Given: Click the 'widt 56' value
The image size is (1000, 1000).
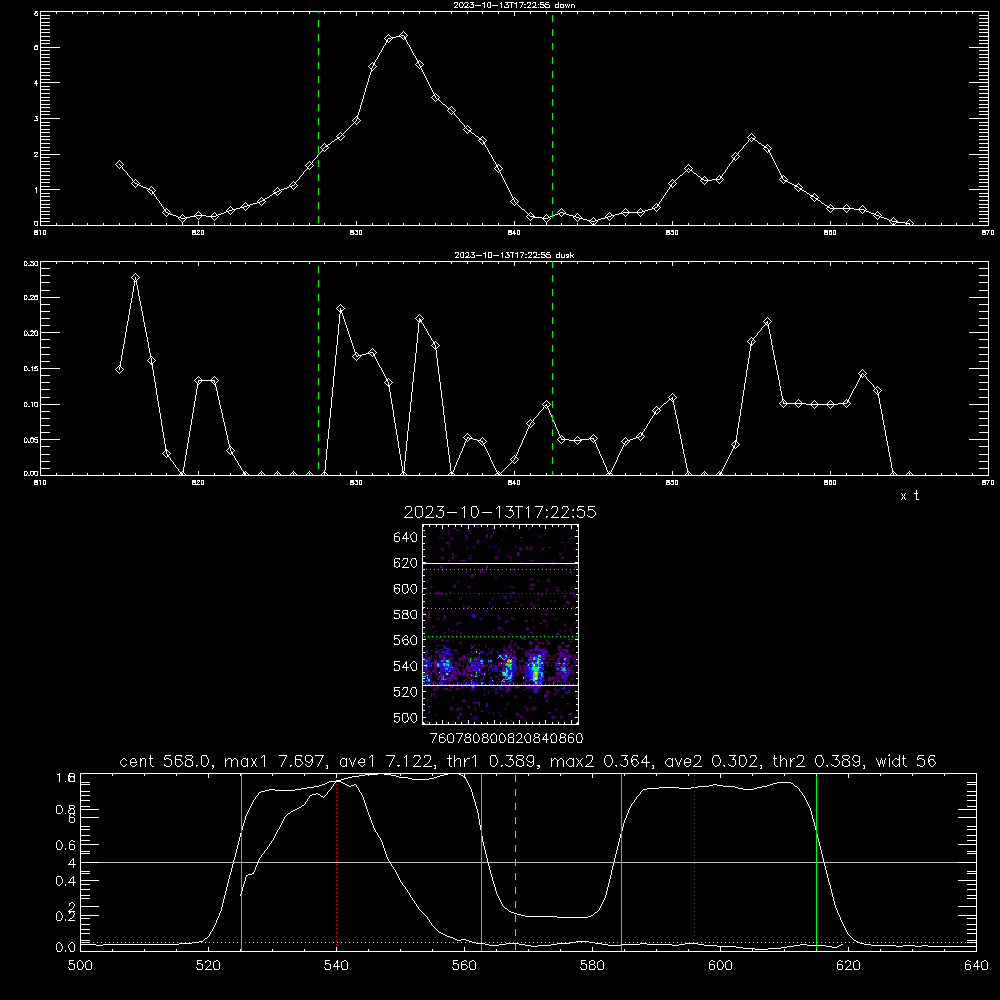Looking at the screenshot, I should tap(906, 761).
